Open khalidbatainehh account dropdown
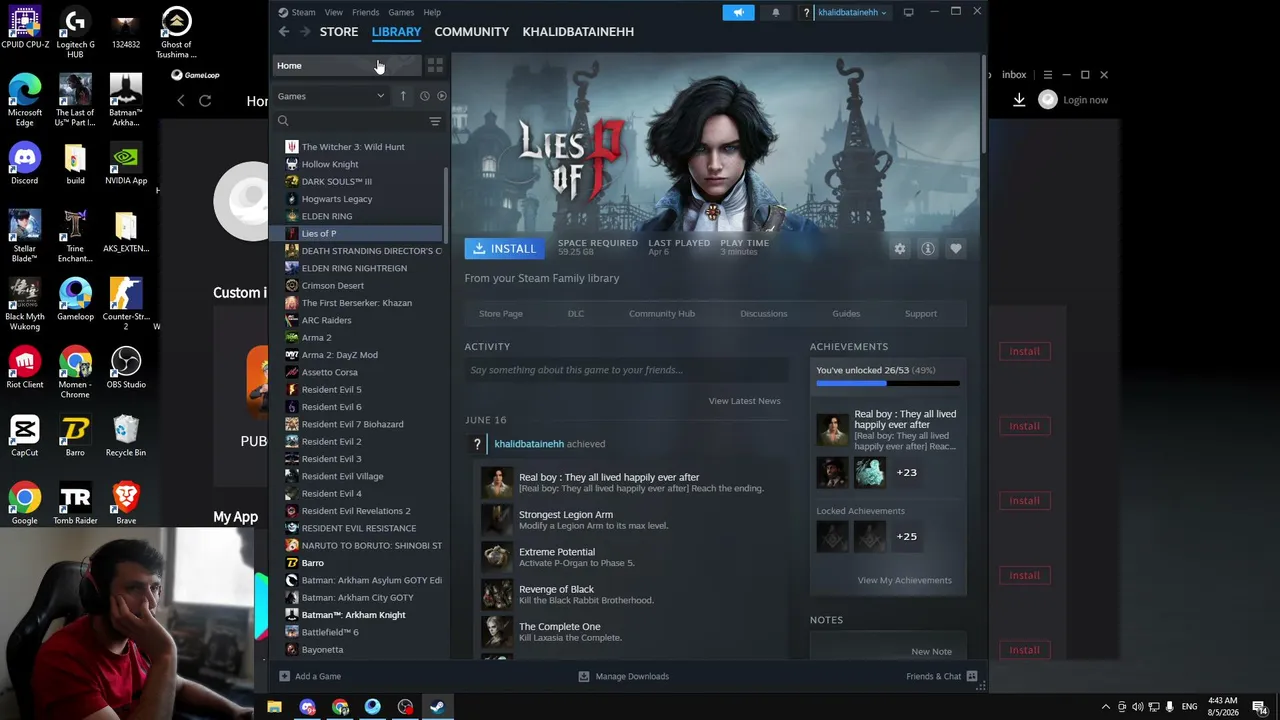 (x=852, y=12)
